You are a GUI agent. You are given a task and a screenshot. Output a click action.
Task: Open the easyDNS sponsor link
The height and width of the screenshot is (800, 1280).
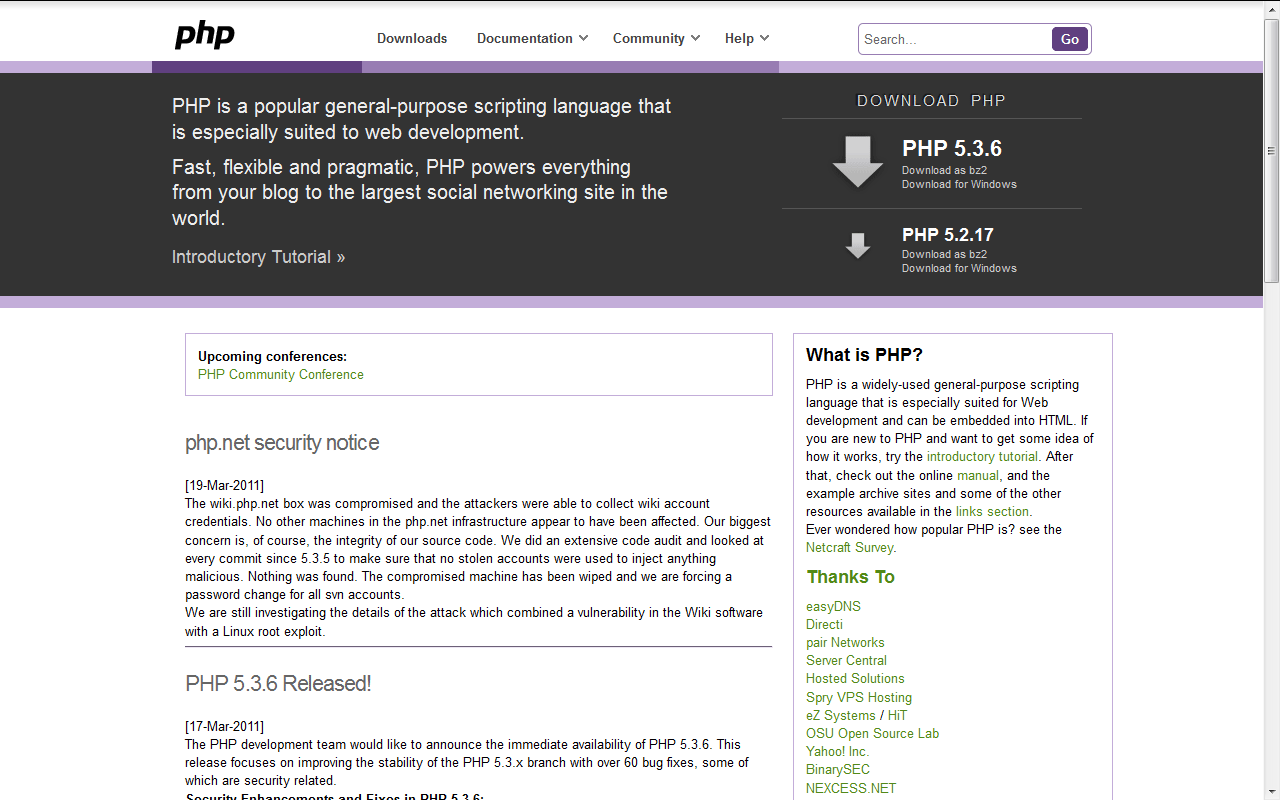pos(833,606)
